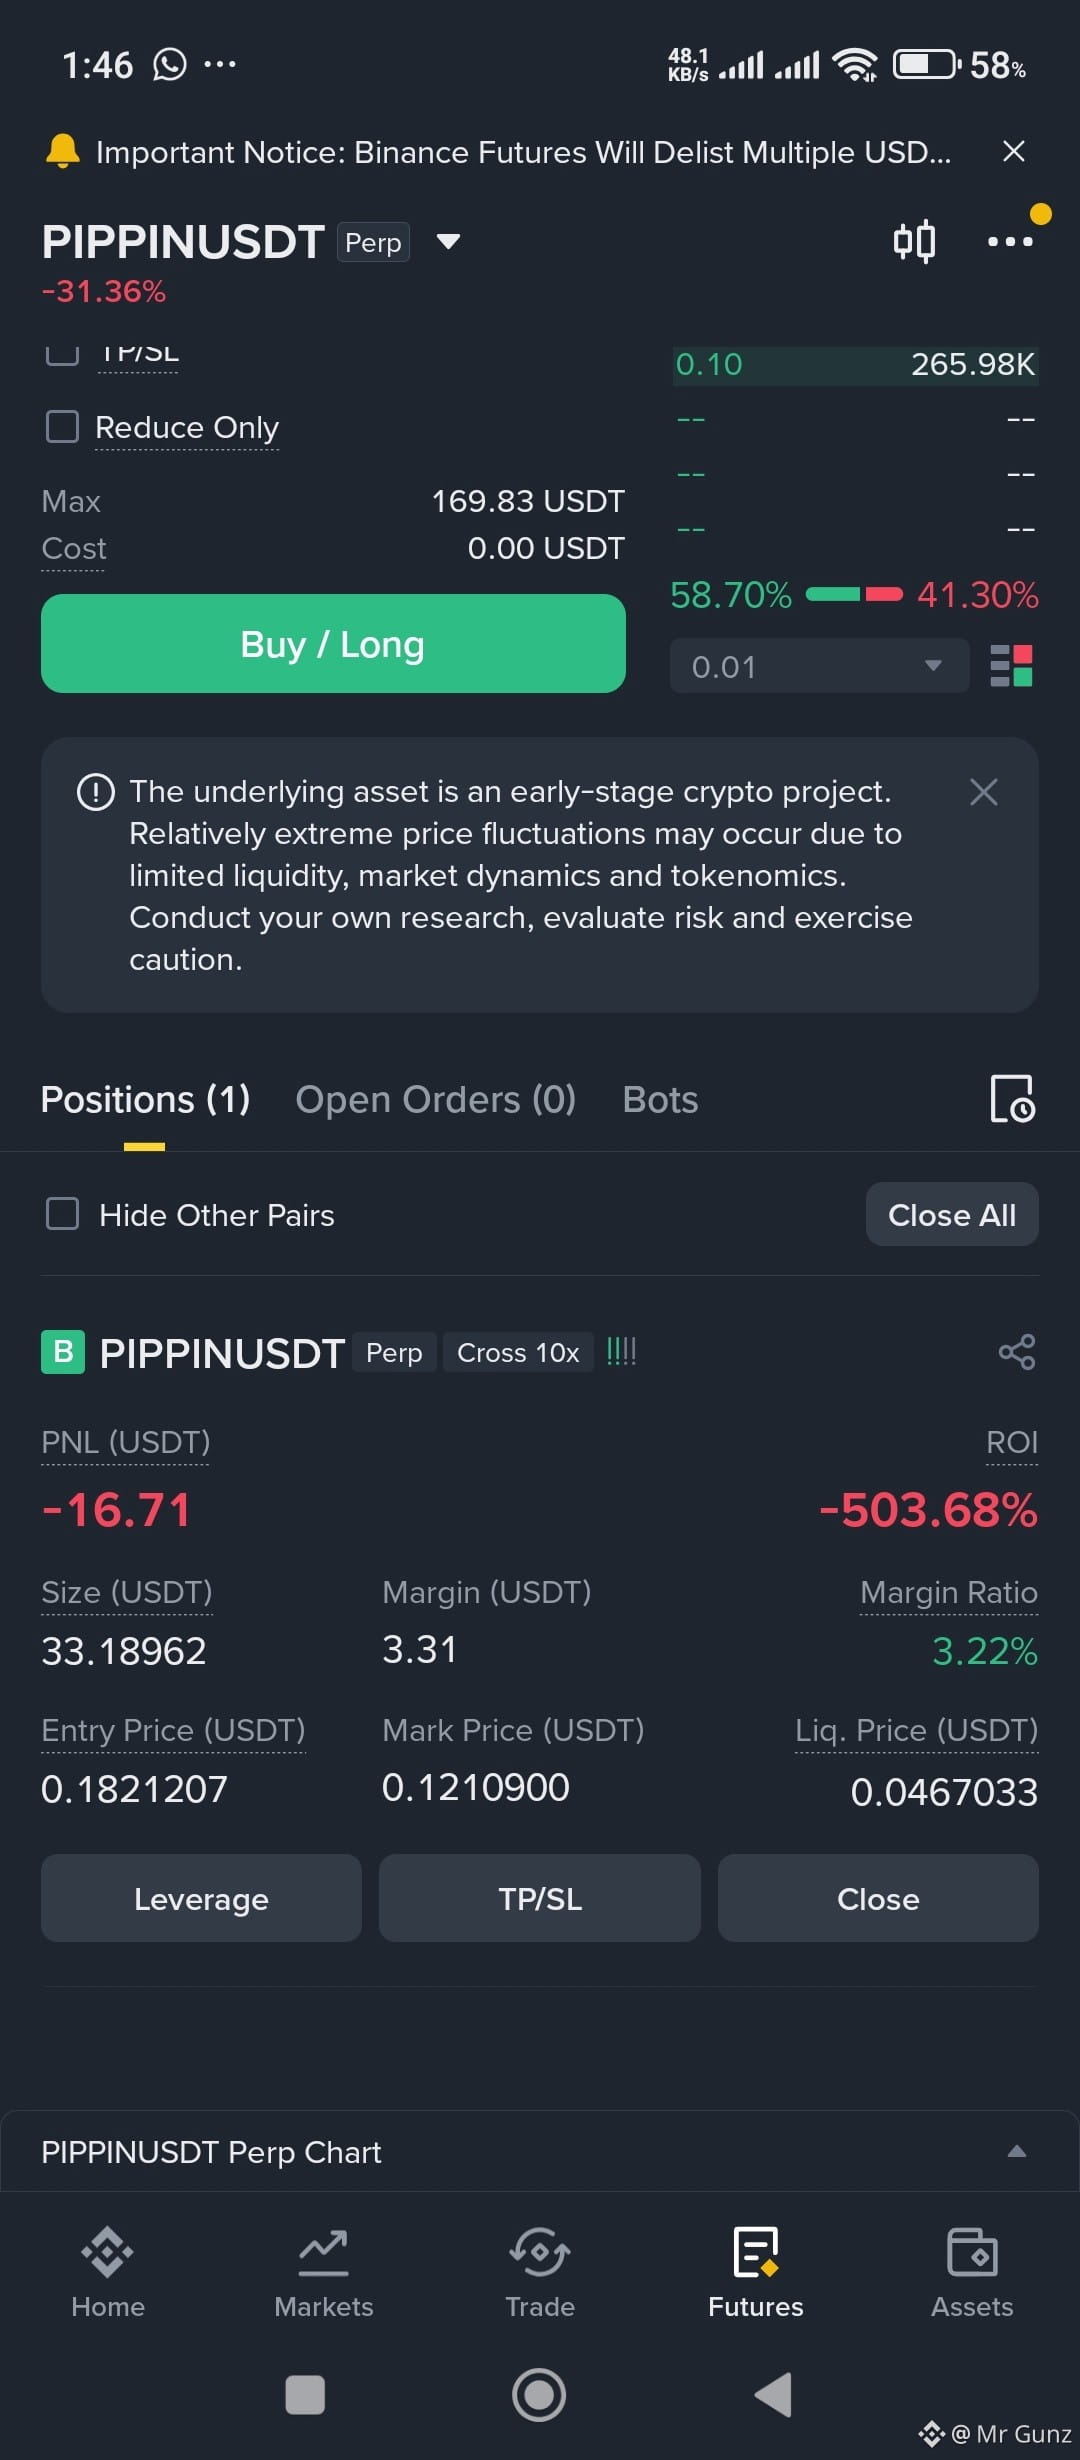Tap the order book layout icon
Viewport: 1080px width, 2460px height.
pos(1011,666)
